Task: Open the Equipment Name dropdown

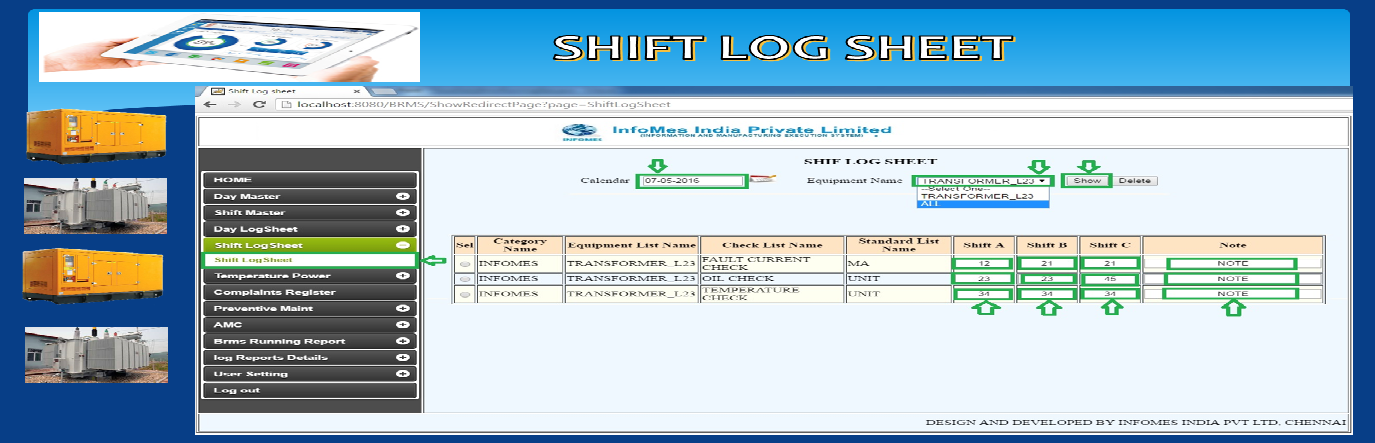Action: point(982,181)
